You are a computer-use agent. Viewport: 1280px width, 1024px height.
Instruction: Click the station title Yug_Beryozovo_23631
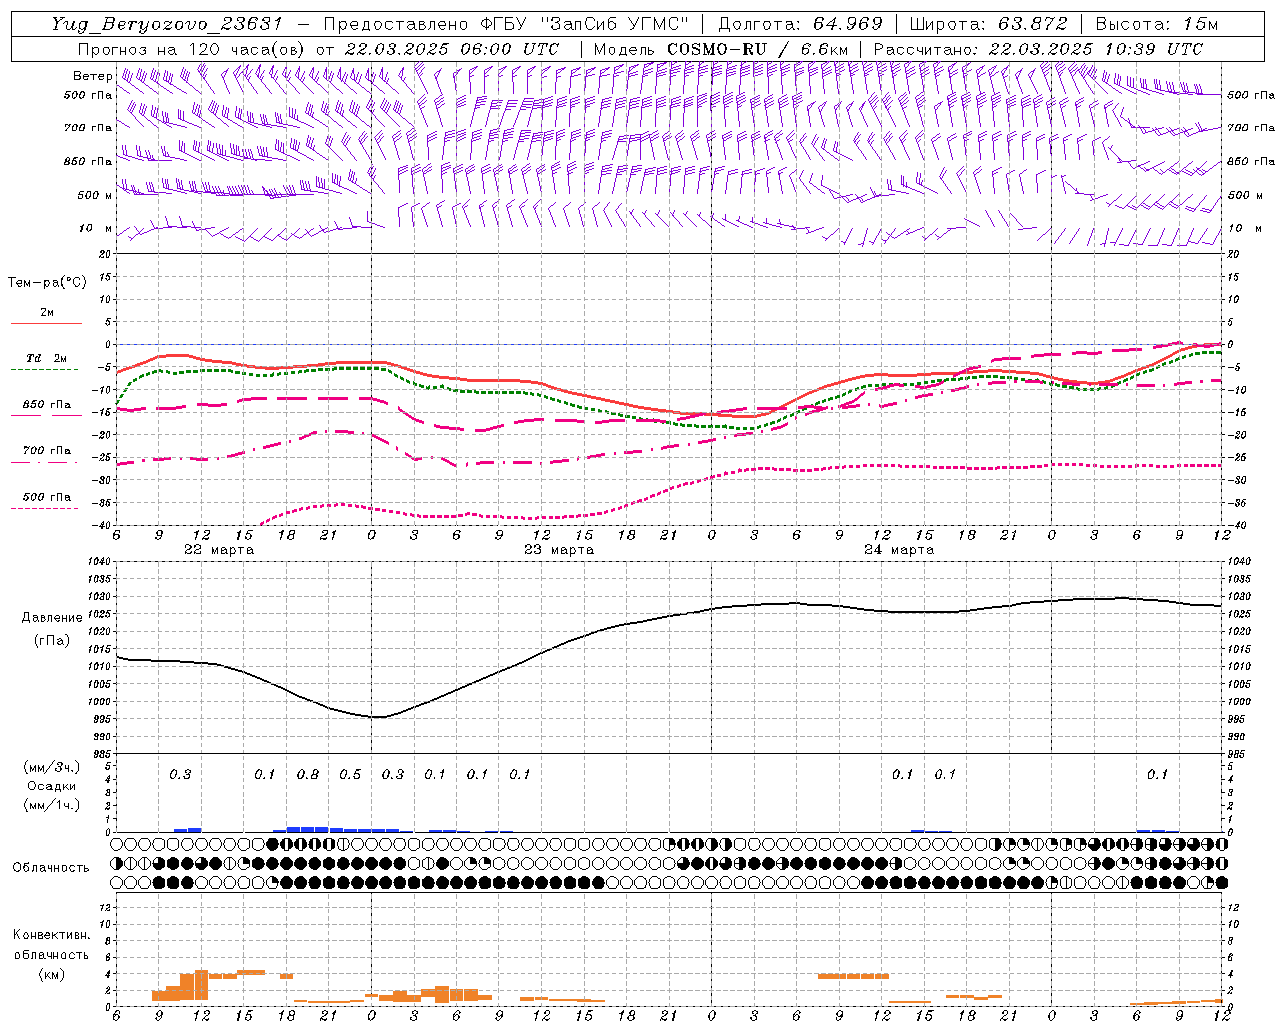[167, 24]
